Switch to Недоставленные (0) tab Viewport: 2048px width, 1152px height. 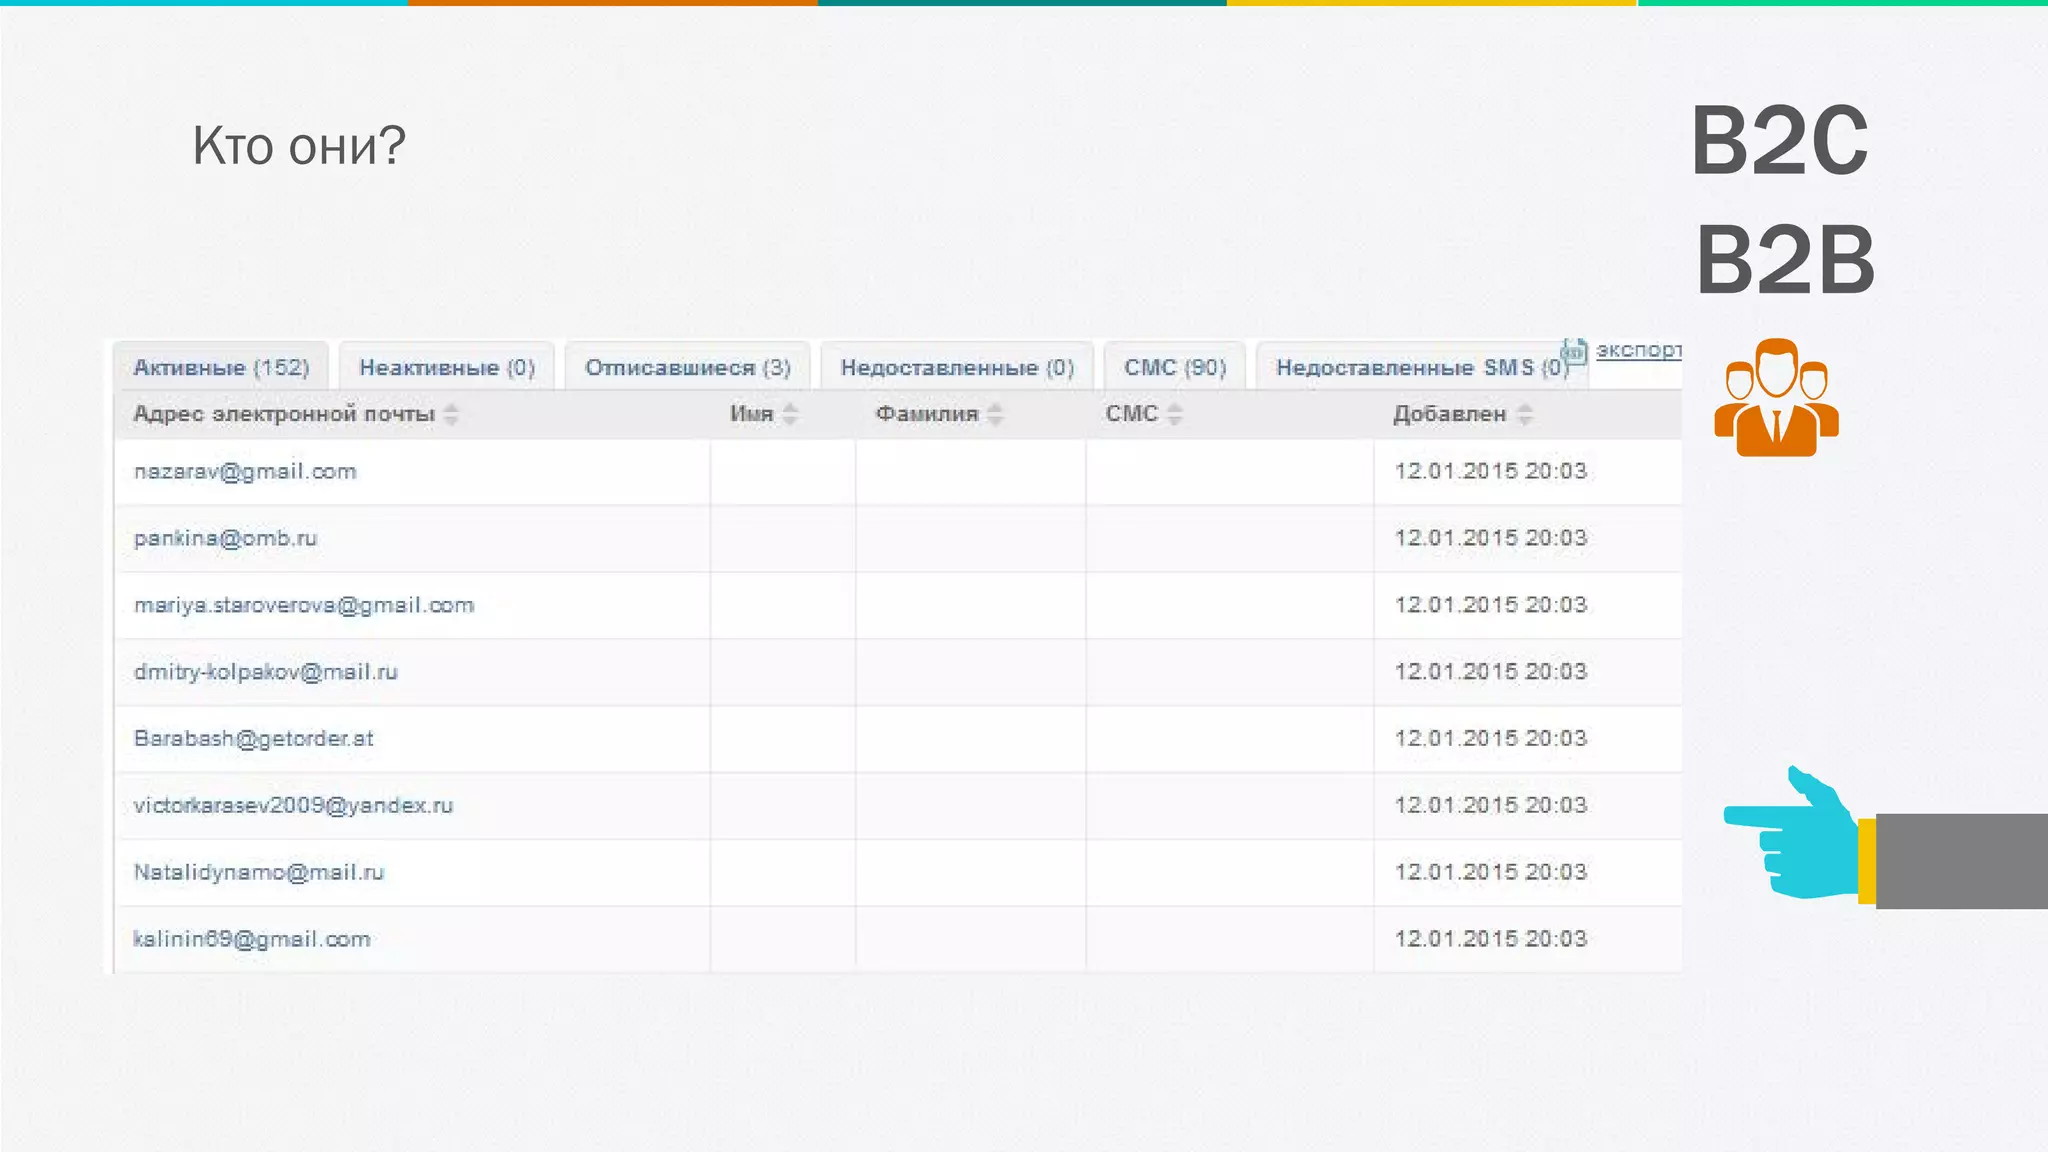pyautogui.click(x=957, y=368)
